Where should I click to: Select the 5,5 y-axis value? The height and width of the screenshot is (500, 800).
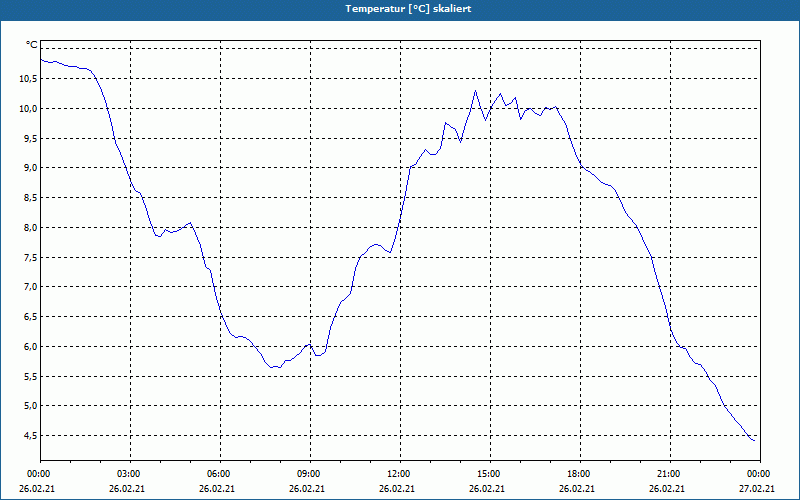(x=30, y=377)
